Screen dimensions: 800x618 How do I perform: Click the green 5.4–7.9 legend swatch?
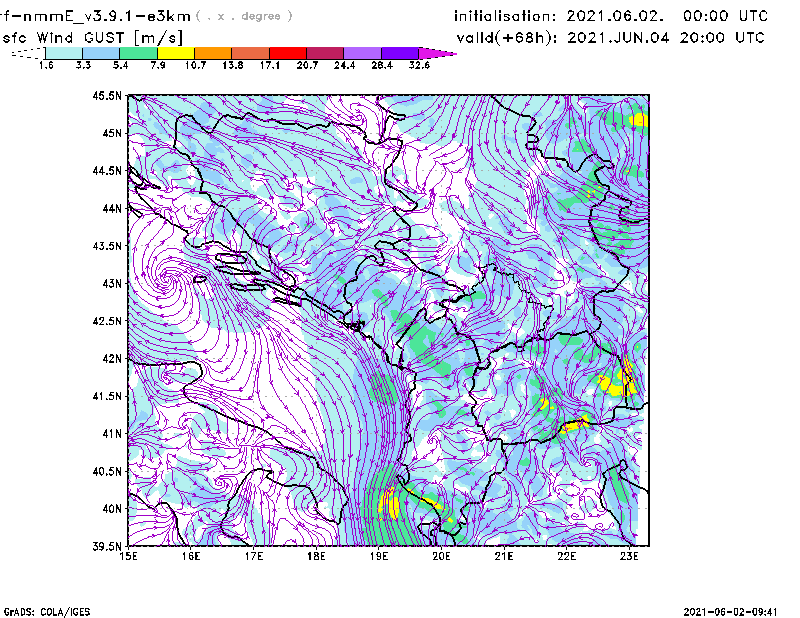(x=138, y=53)
